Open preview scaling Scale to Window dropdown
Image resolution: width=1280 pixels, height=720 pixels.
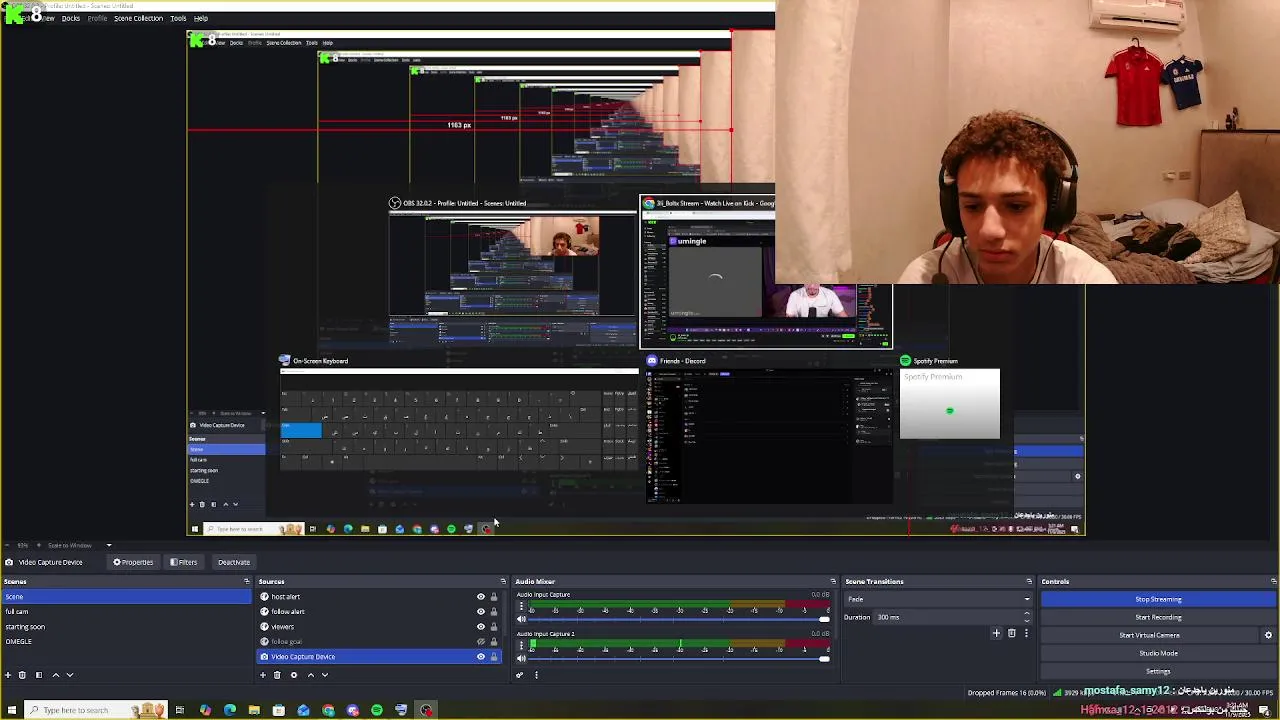click(81, 545)
